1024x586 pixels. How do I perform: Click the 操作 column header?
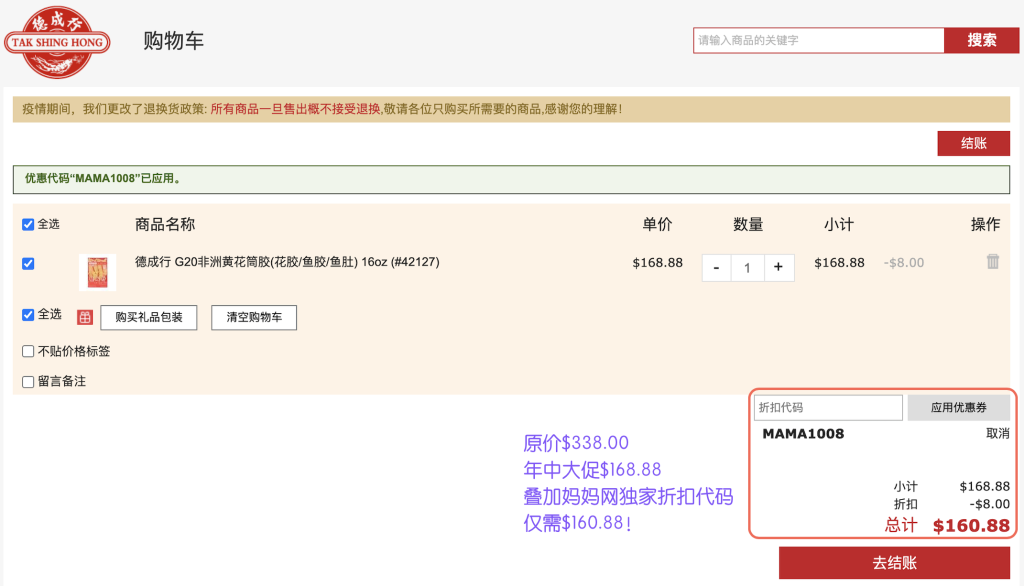pyautogui.click(x=985, y=225)
